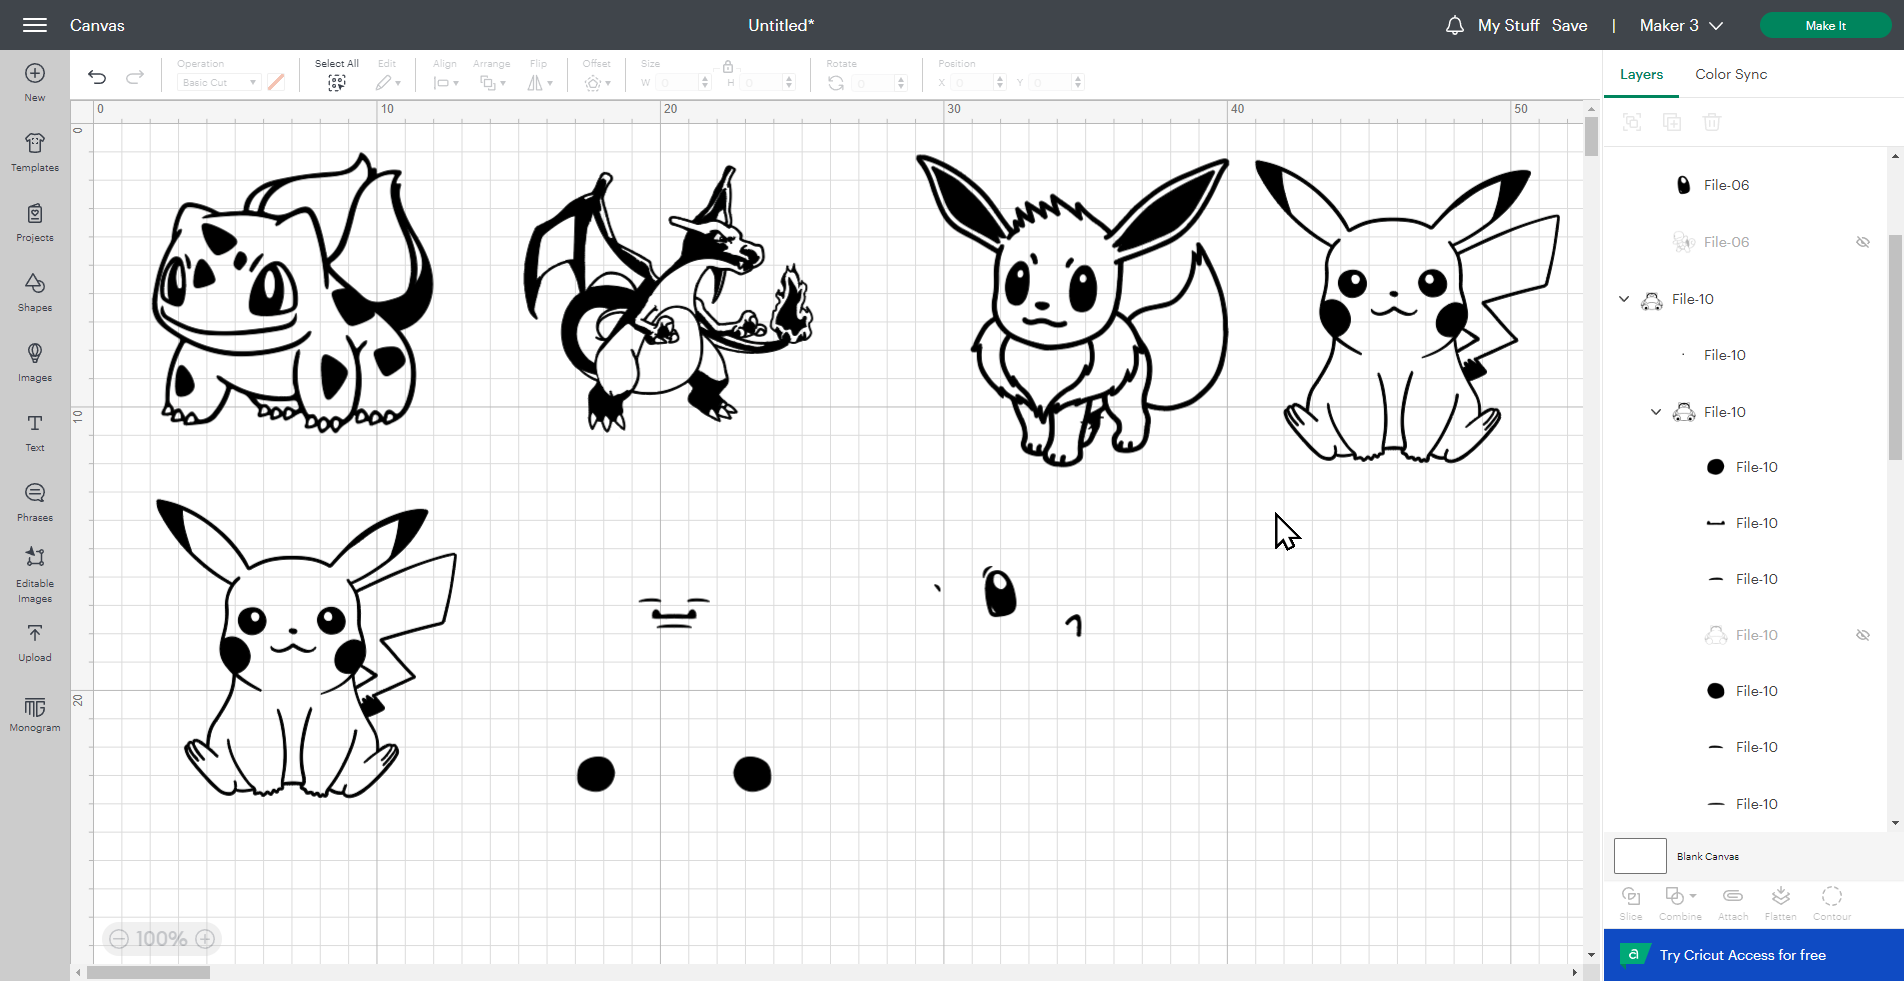Collapse the top-level File-10 group
Image resolution: width=1904 pixels, height=981 pixels.
point(1624,299)
